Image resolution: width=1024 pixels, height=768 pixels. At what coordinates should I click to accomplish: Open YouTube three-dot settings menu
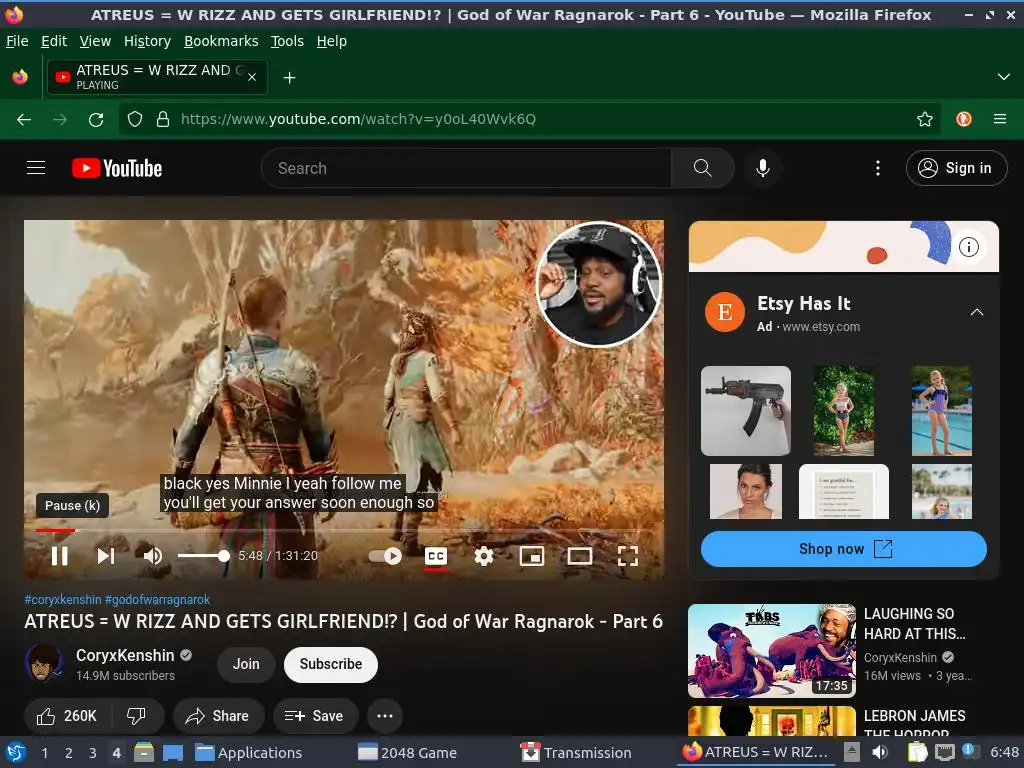coord(878,168)
